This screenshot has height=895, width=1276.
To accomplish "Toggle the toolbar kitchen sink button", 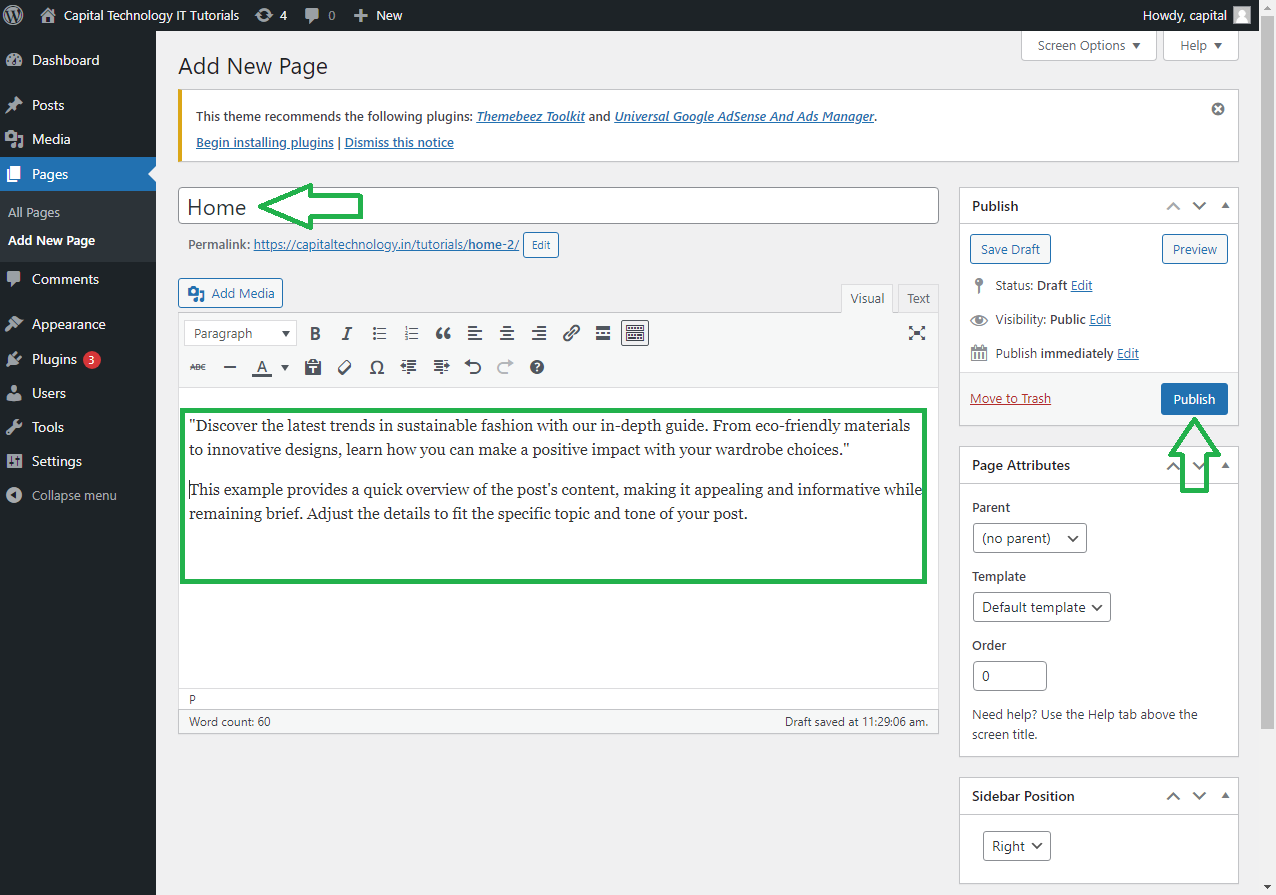I will tap(635, 334).
